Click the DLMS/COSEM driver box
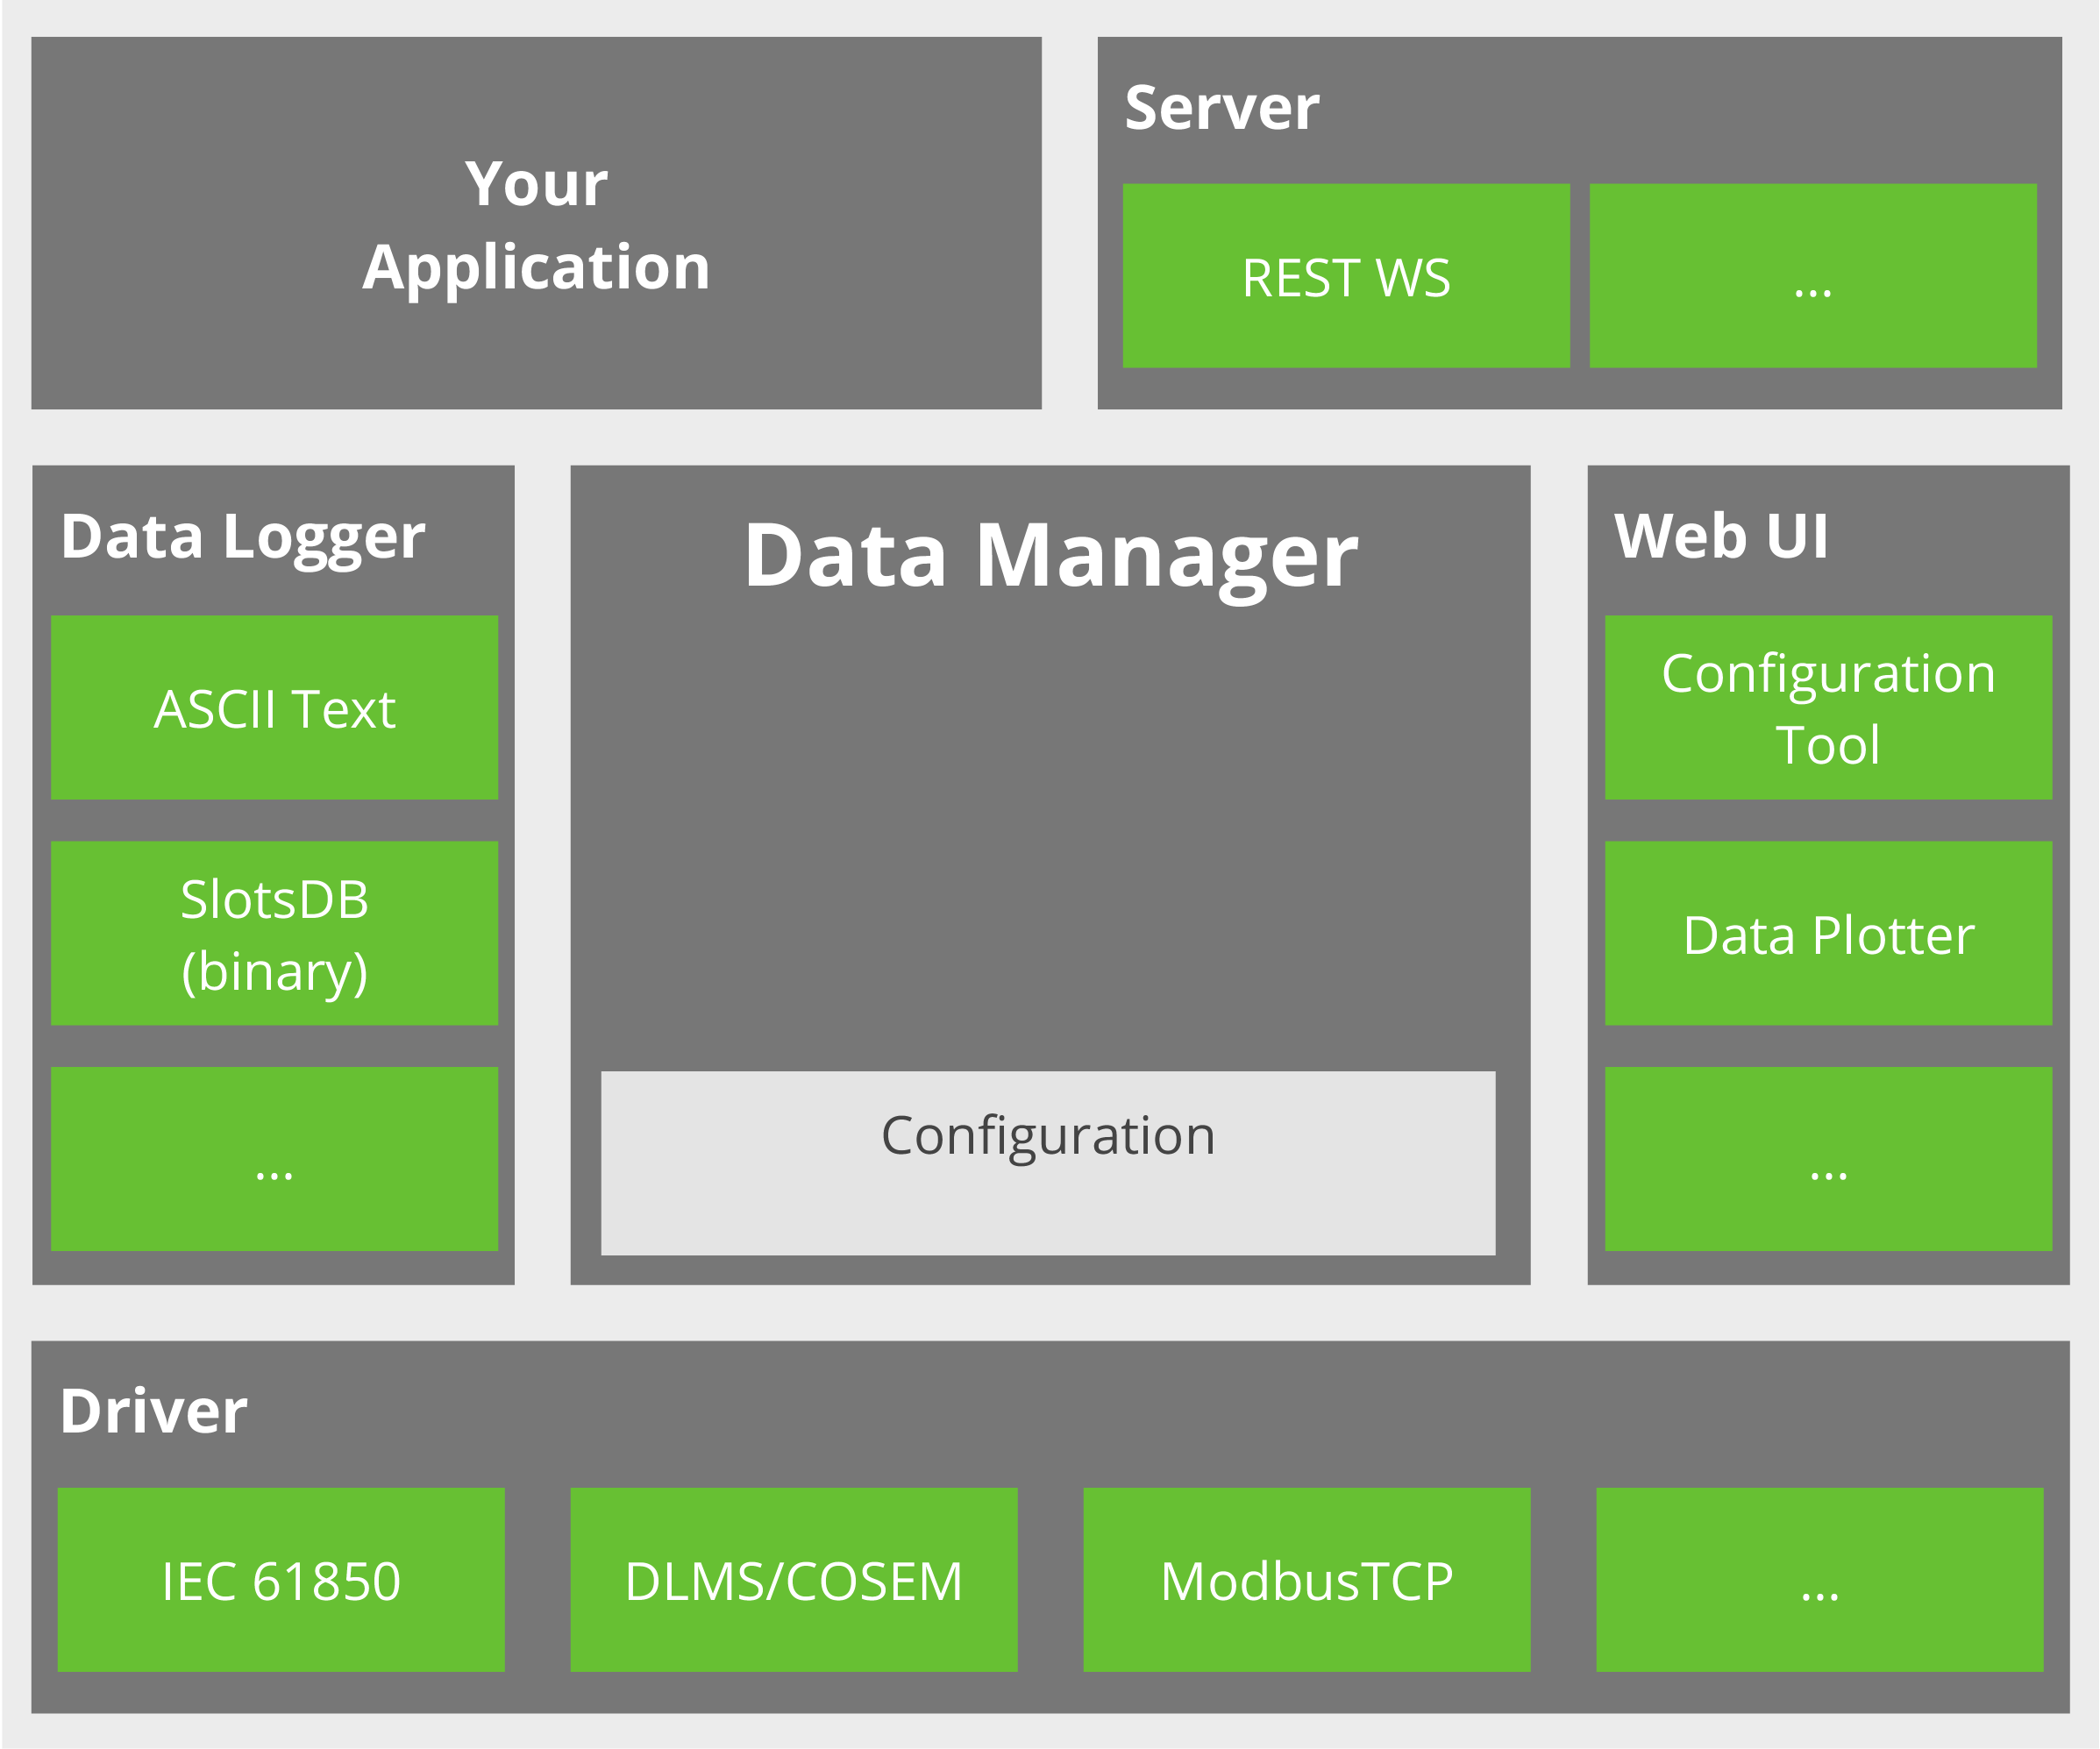 coord(794,1580)
